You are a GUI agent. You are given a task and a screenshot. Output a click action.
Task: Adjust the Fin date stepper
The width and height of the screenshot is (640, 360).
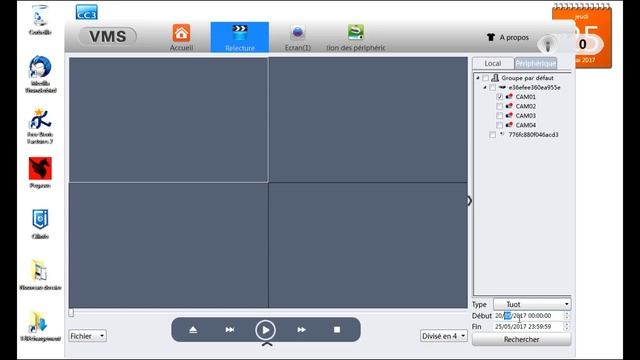[567, 327]
